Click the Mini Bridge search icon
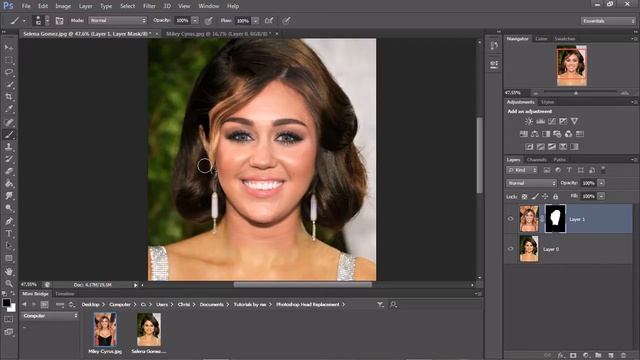This screenshot has width=640, height=360. click(393, 304)
